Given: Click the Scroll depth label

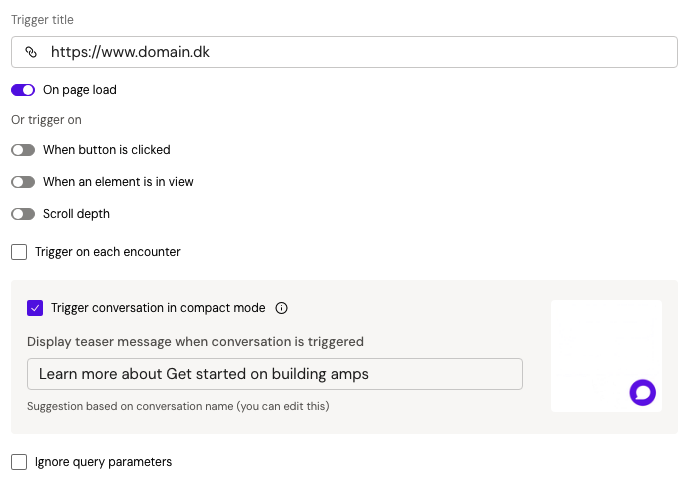Looking at the screenshot, I should pyautogui.click(x=76, y=214).
